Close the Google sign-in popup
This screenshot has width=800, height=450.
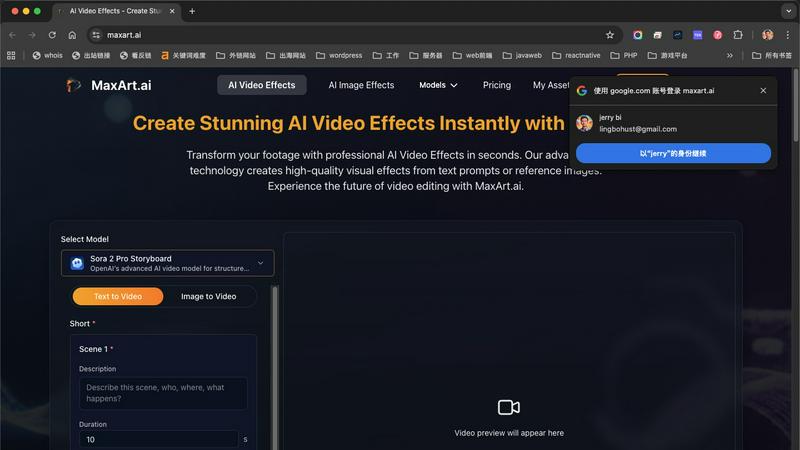(763, 90)
